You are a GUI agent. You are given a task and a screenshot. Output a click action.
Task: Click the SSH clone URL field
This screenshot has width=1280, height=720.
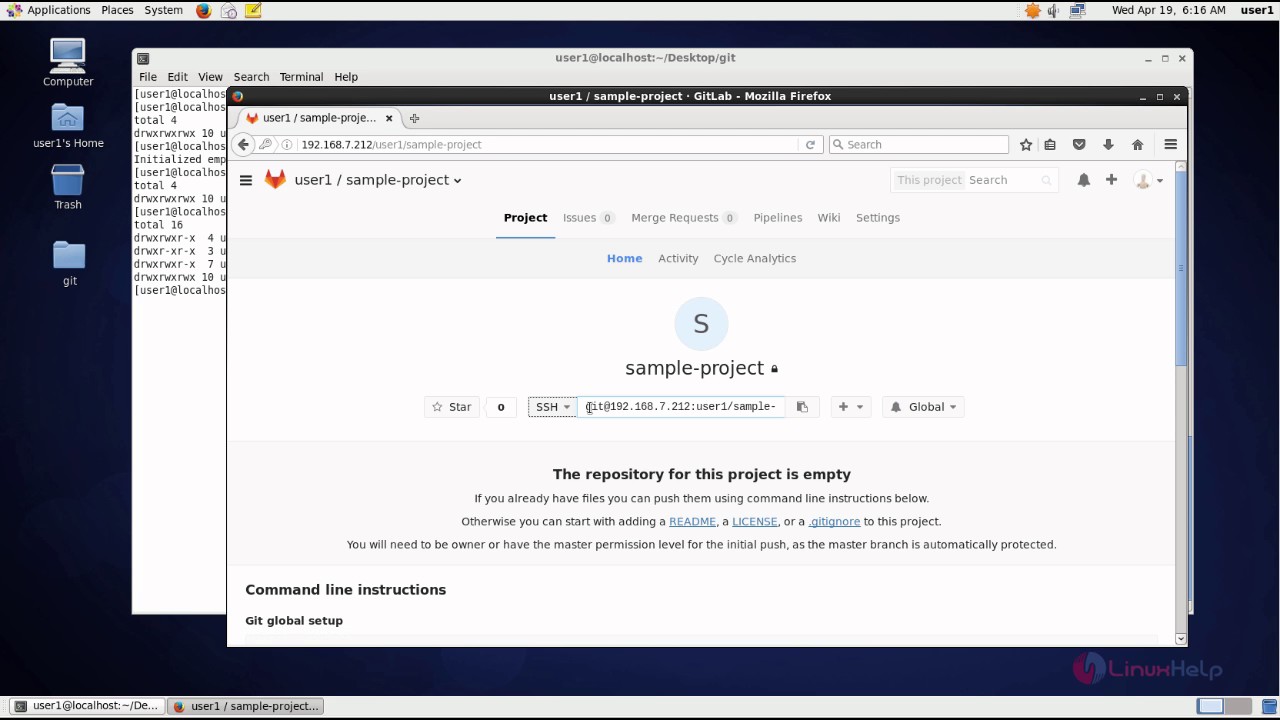pos(681,407)
